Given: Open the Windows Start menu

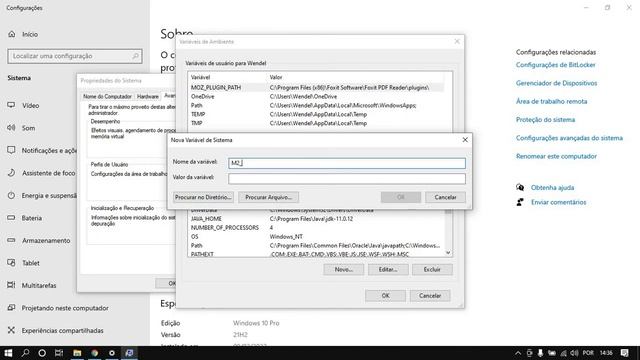Looking at the screenshot, I should coord(8,353).
